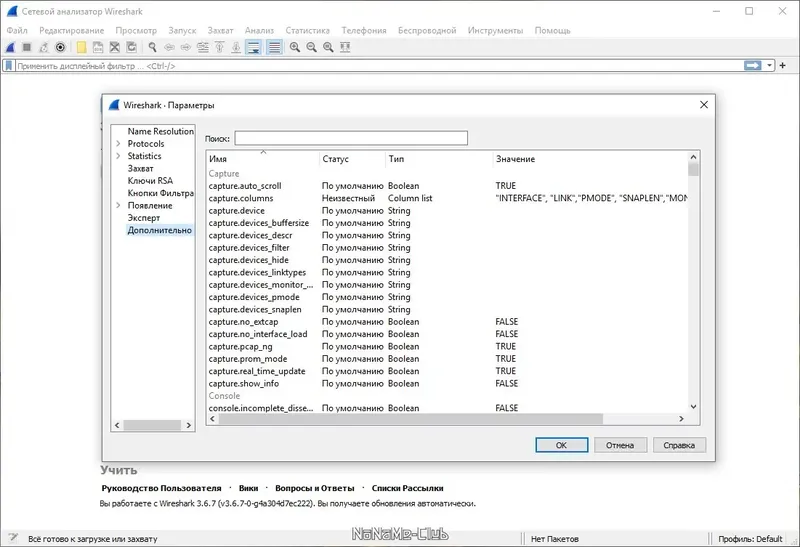Select Name Resolution in preferences tree

point(160,131)
